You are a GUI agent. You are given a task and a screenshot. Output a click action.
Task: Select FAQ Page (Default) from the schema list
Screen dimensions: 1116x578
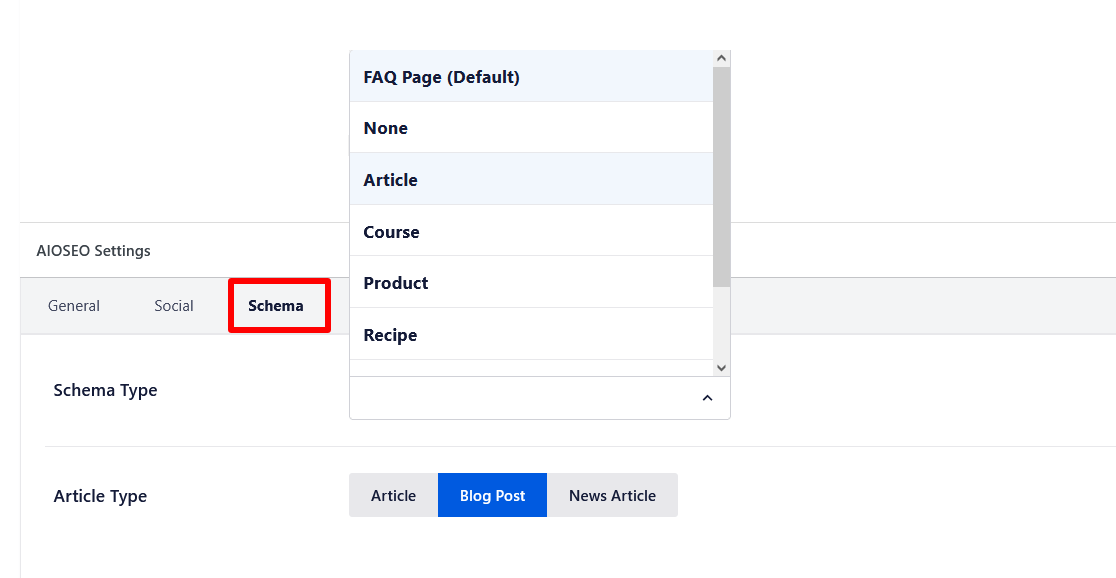point(441,77)
